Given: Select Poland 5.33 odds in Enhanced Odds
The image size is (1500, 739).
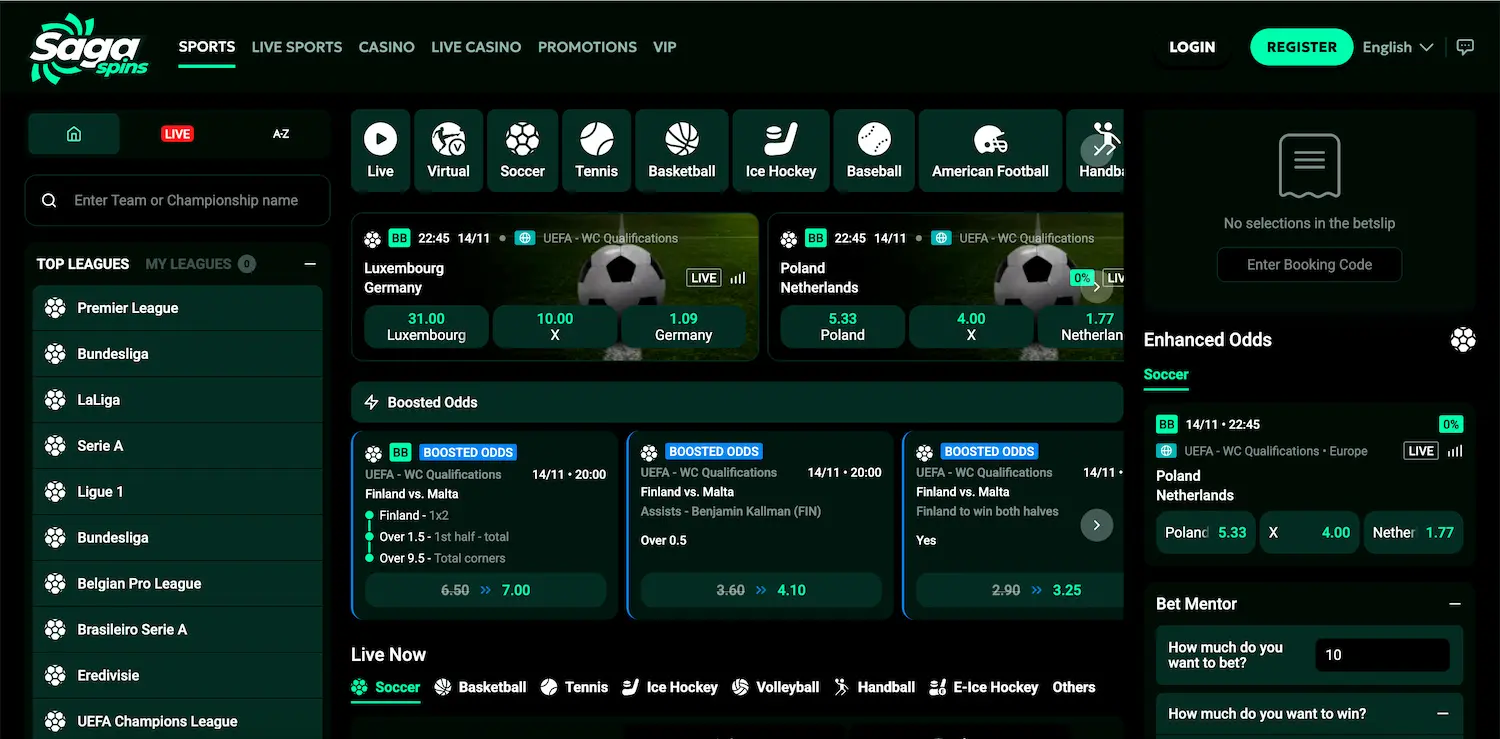Looking at the screenshot, I should click(1205, 533).
